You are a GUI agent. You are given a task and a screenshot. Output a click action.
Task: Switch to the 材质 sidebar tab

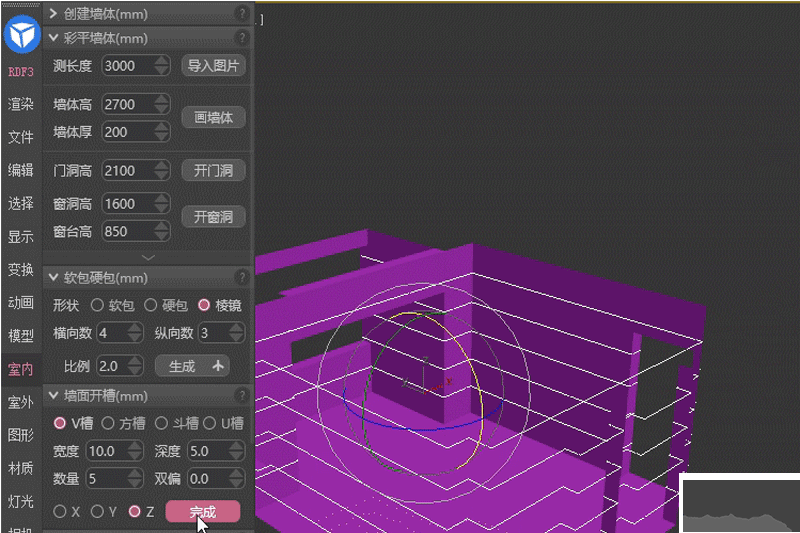pyautogui.click(x=21, y=467)
